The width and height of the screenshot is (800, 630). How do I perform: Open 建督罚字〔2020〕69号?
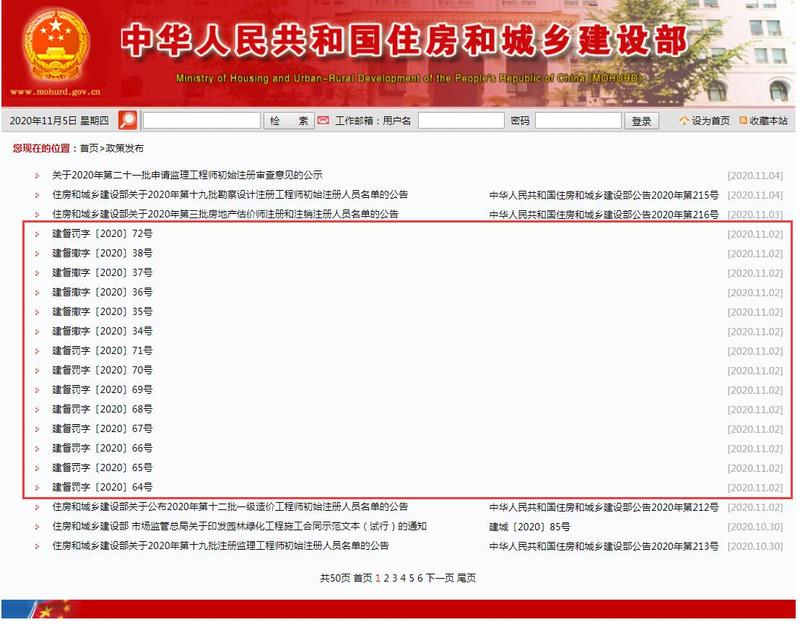(x=102, y=389)
